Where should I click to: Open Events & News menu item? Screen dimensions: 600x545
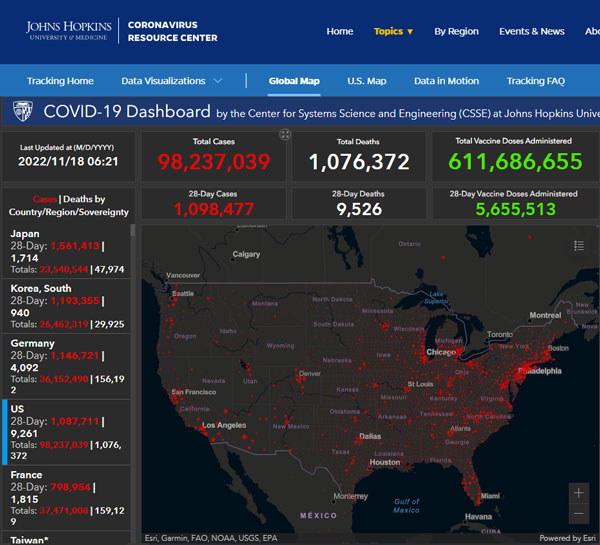tap(532, 31)
